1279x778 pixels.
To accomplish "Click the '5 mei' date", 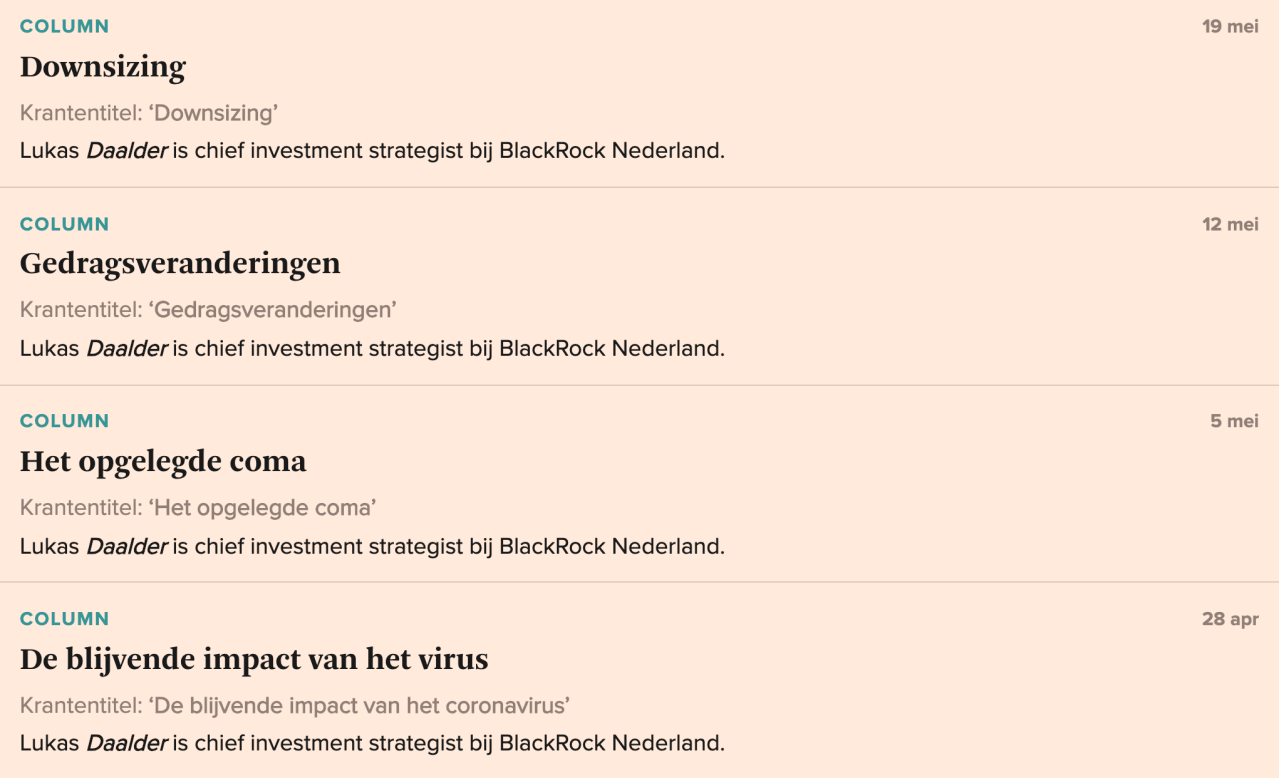I will [x=1234, y=421].
